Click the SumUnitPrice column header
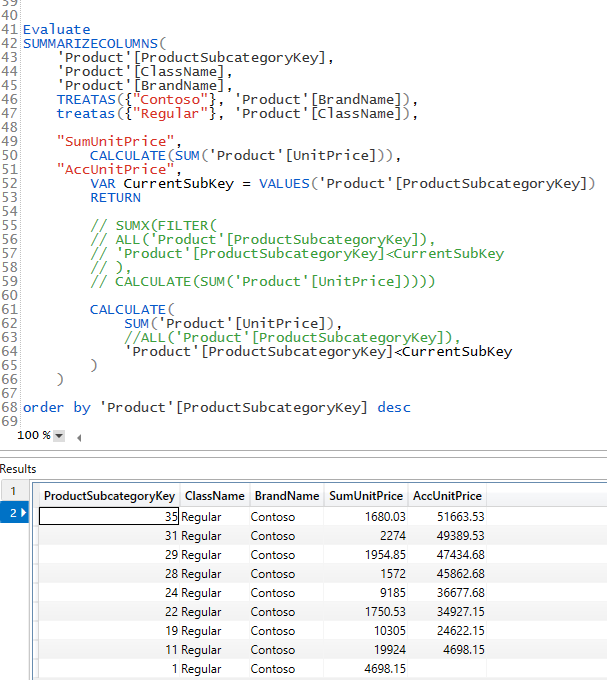 [x=366, y=496]
